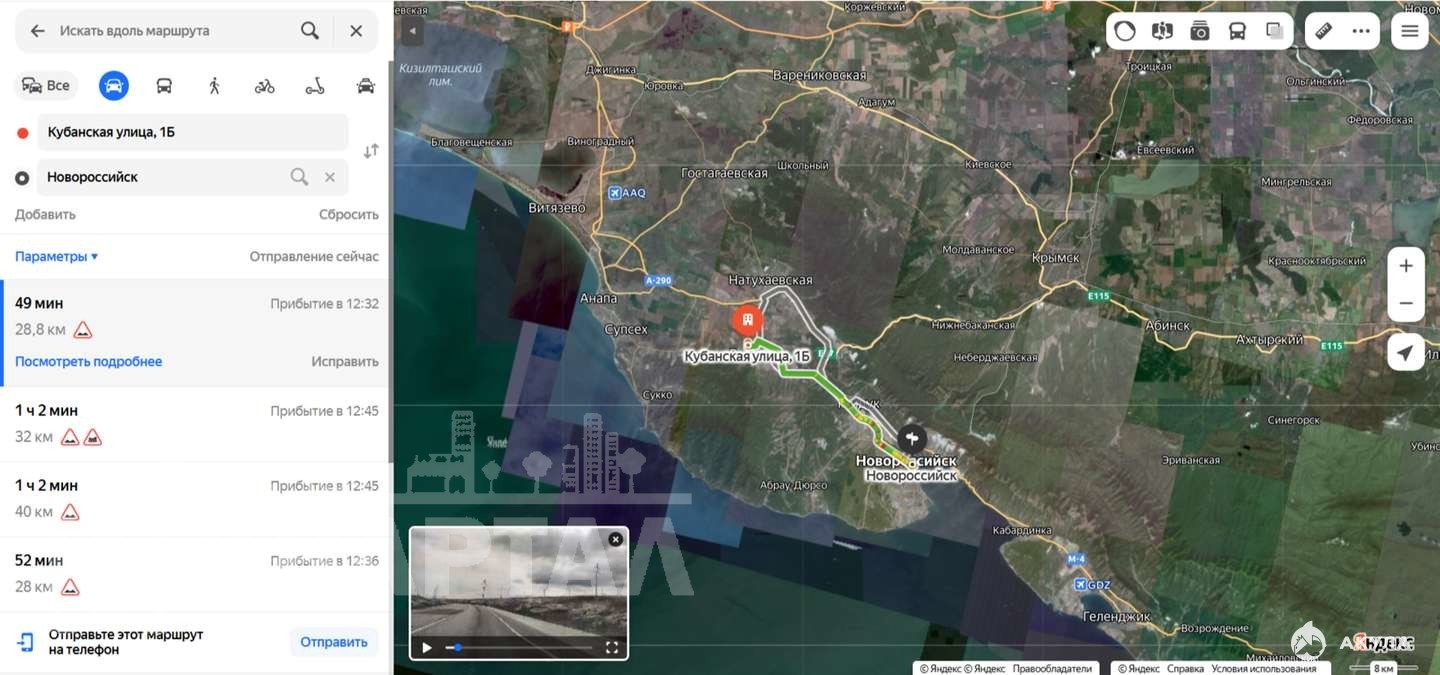Toggle the traffic layer on the map
This screenshot has height=675, width=1440.
(1125, 31)
